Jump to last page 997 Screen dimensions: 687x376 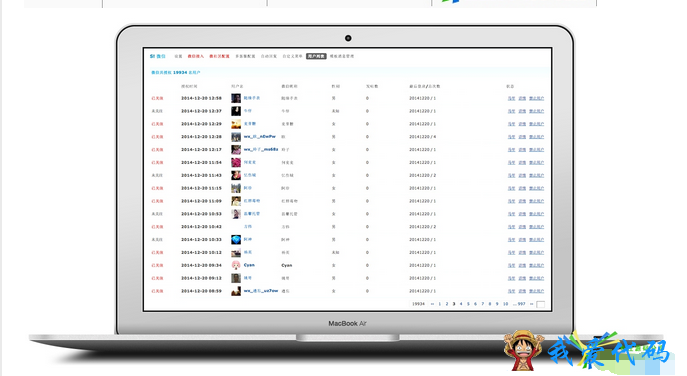click(x=521, y=304)
